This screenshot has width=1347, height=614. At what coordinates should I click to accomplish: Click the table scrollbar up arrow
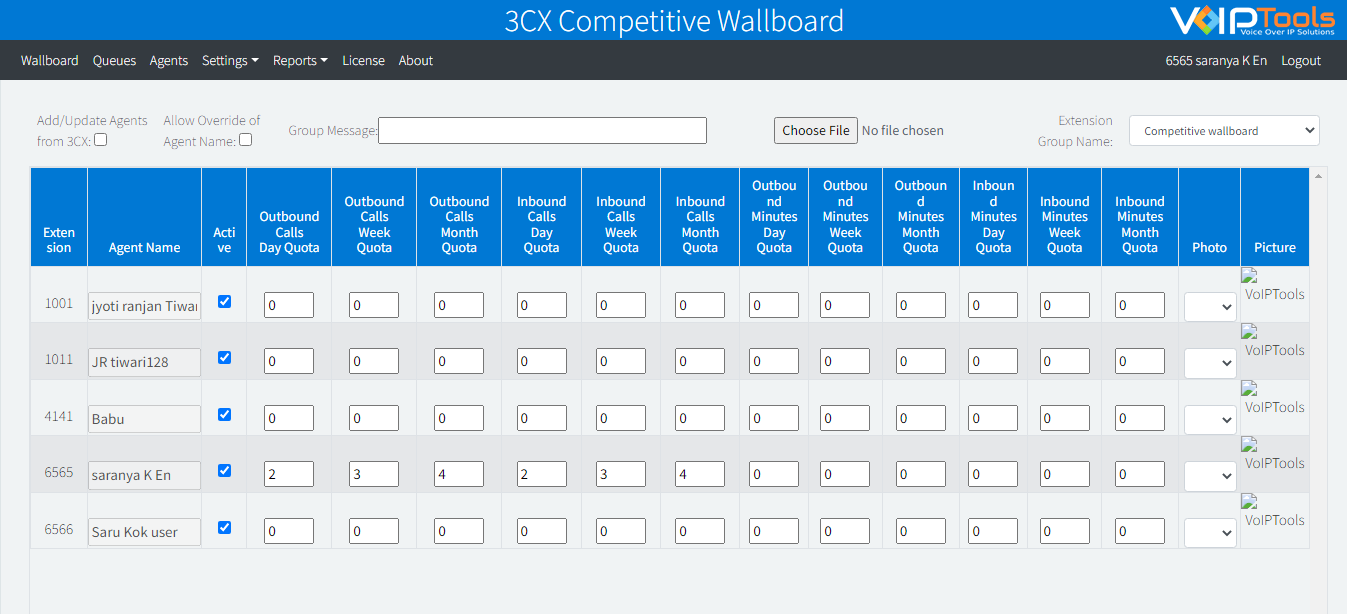click(x=1318, y=176)
